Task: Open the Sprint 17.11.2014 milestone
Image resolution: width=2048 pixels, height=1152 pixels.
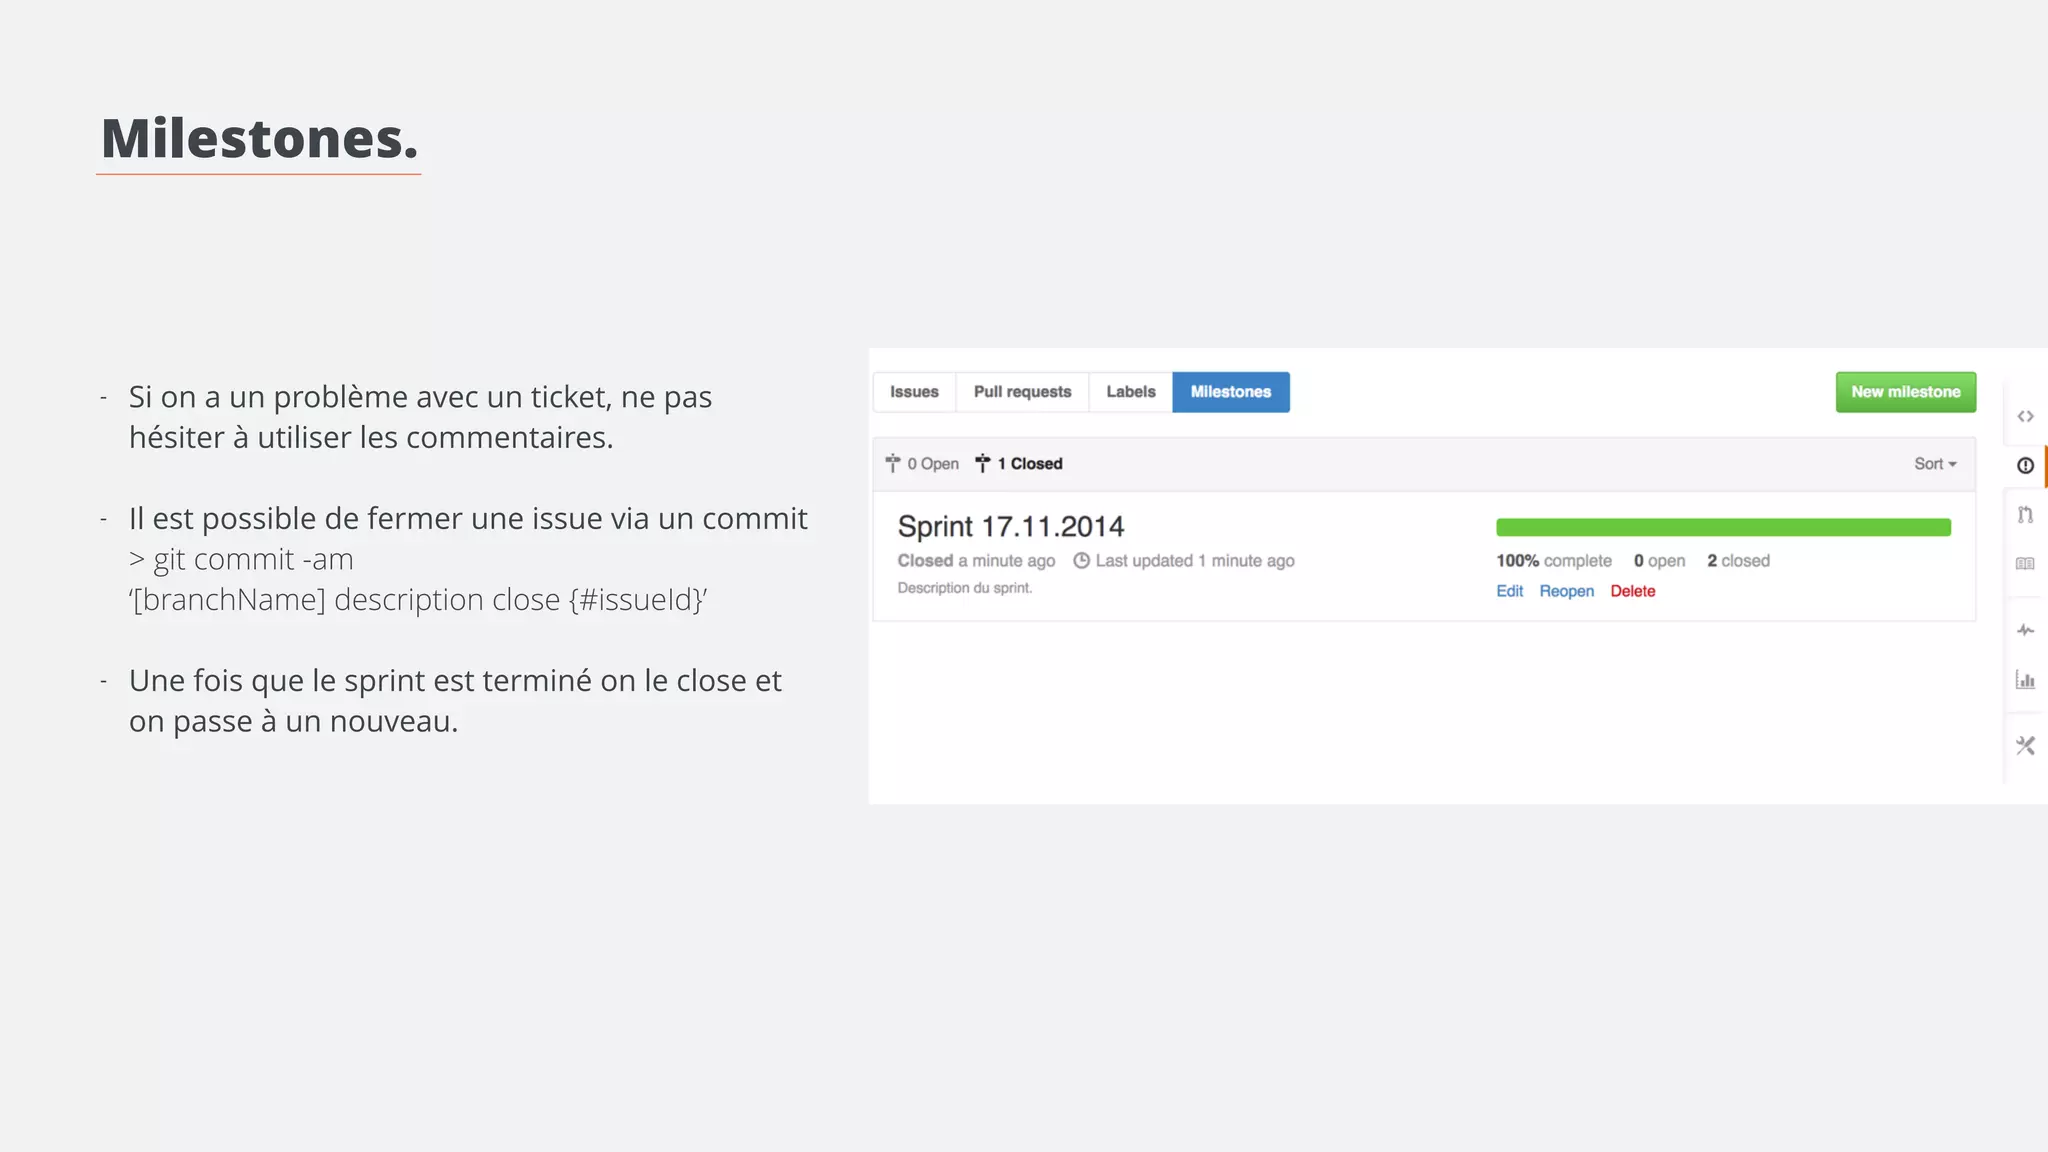Action: [x=1011, y=526]
